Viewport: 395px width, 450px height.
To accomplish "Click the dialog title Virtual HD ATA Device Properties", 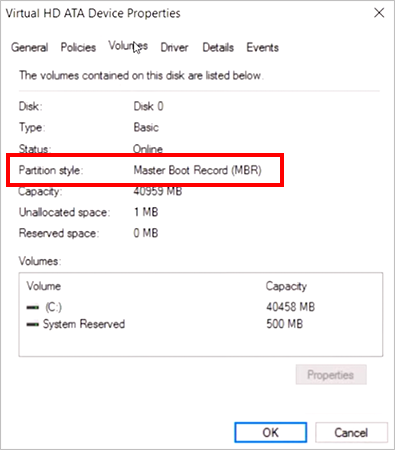I will 93,13.
